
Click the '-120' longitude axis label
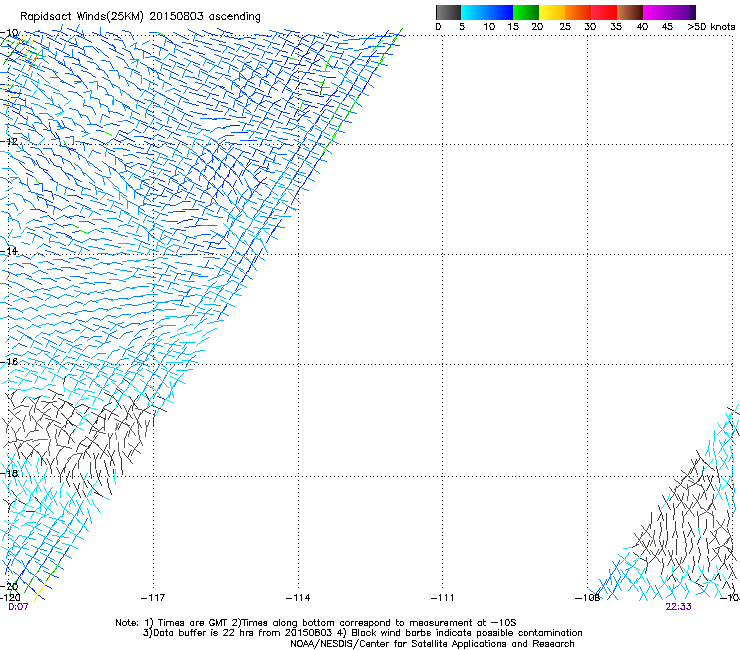coord(10,598)
